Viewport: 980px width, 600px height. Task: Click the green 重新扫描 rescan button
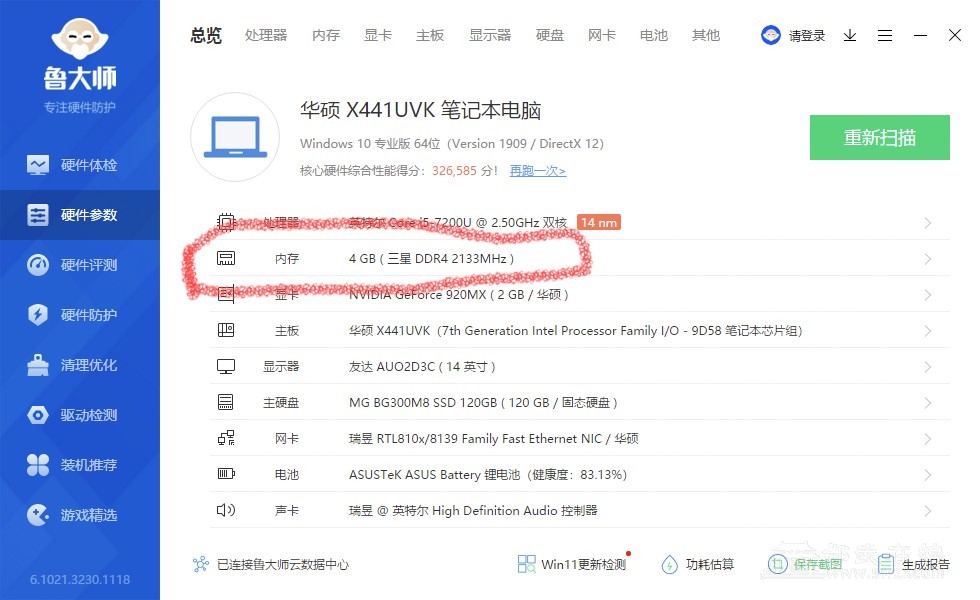click(879, 138)
